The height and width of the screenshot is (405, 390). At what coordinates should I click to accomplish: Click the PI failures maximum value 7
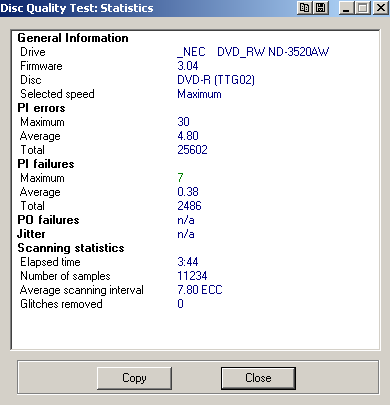coord(180,178)
